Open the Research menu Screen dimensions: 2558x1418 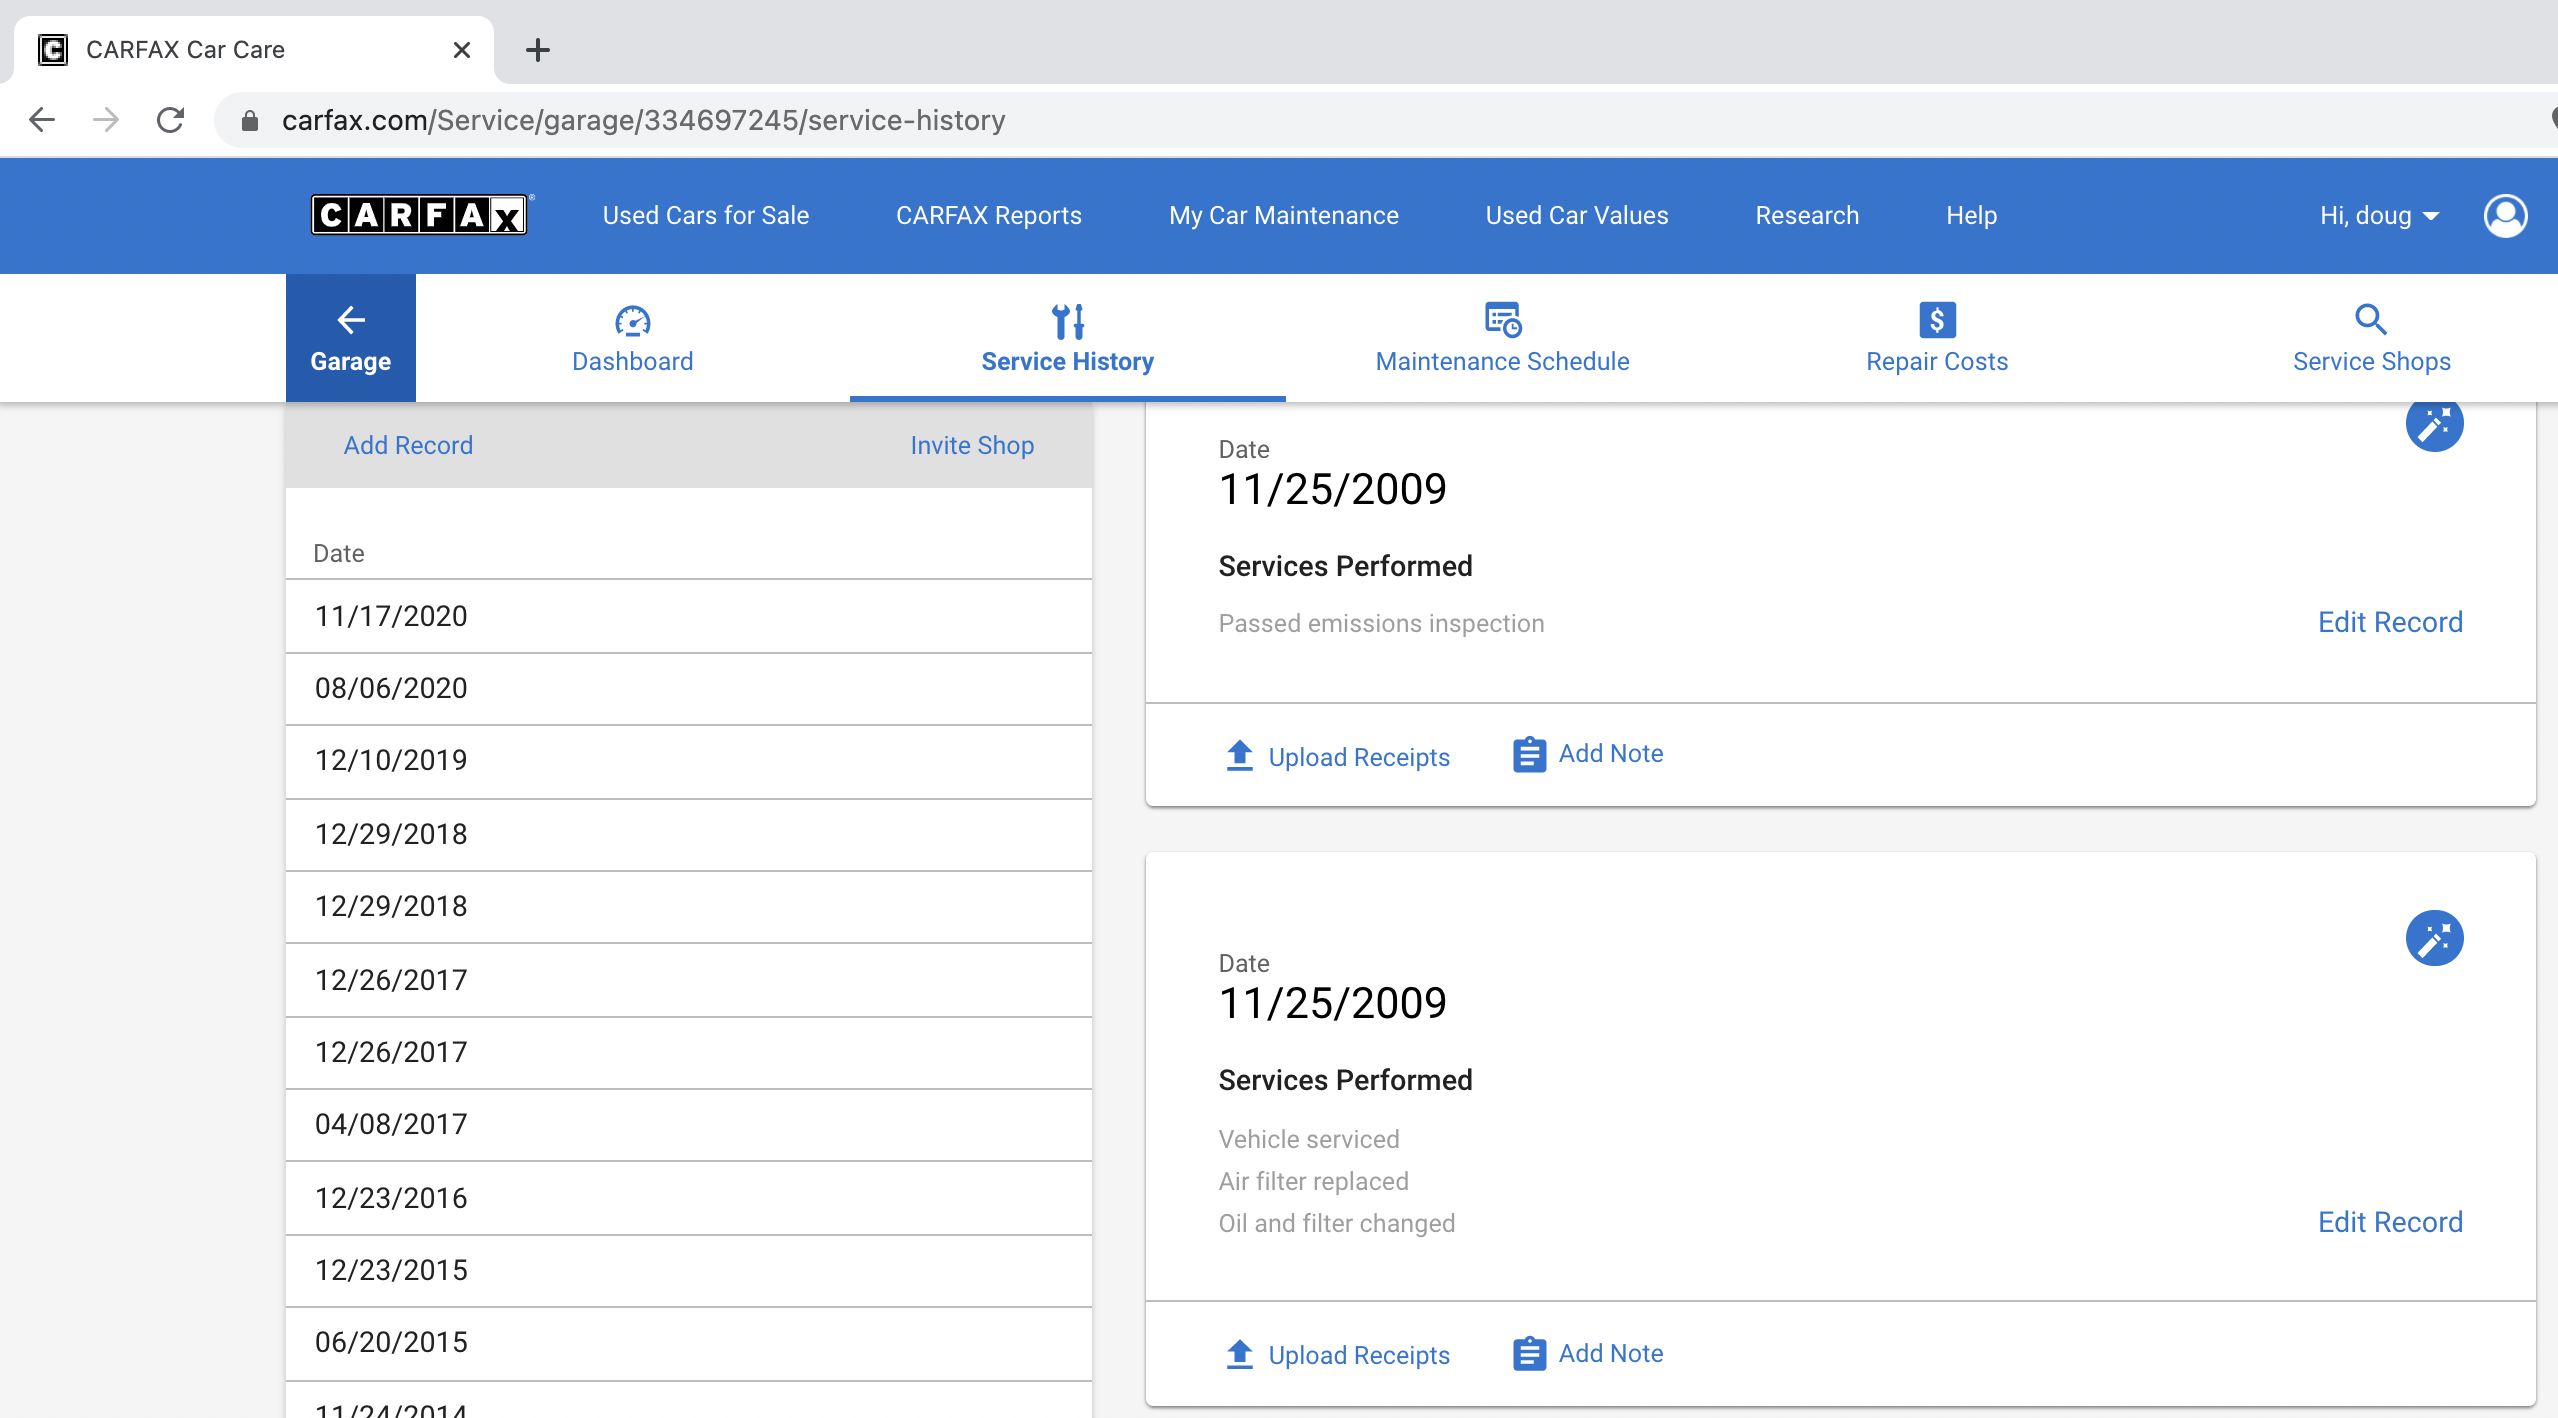click(x=1807, y=216)
